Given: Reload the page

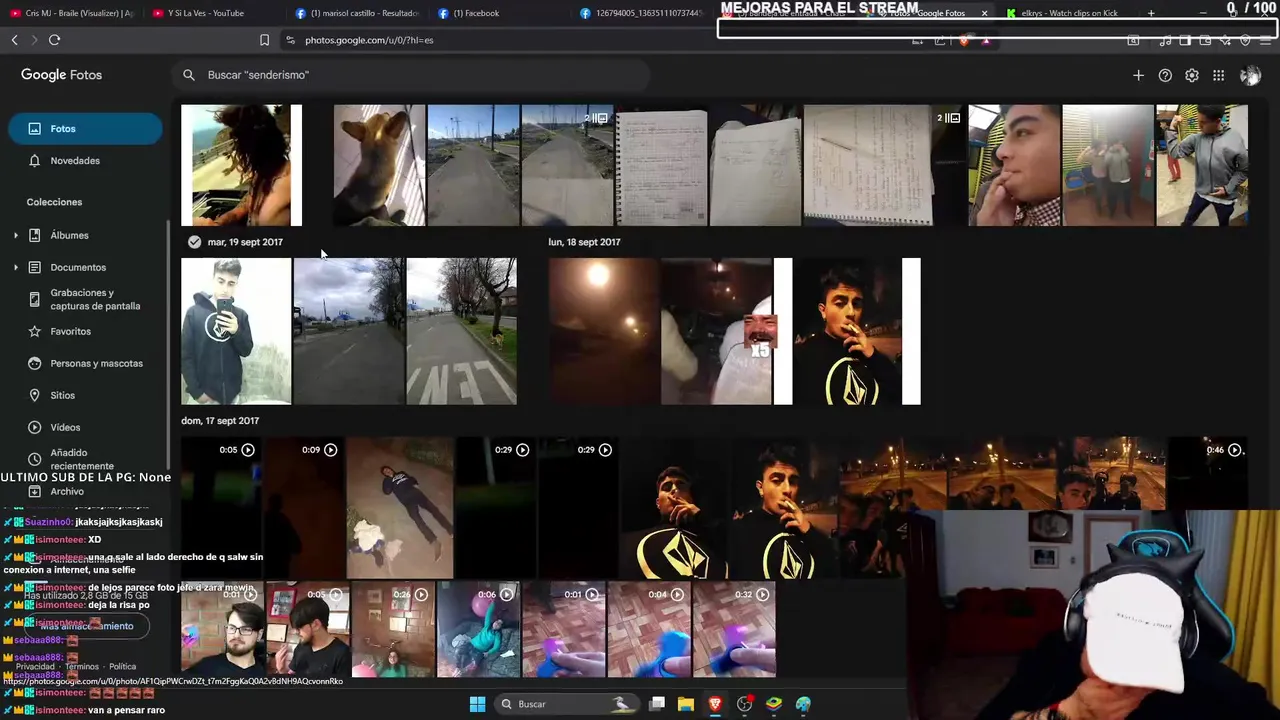Looking at the screenshot, I should [54, 40].
